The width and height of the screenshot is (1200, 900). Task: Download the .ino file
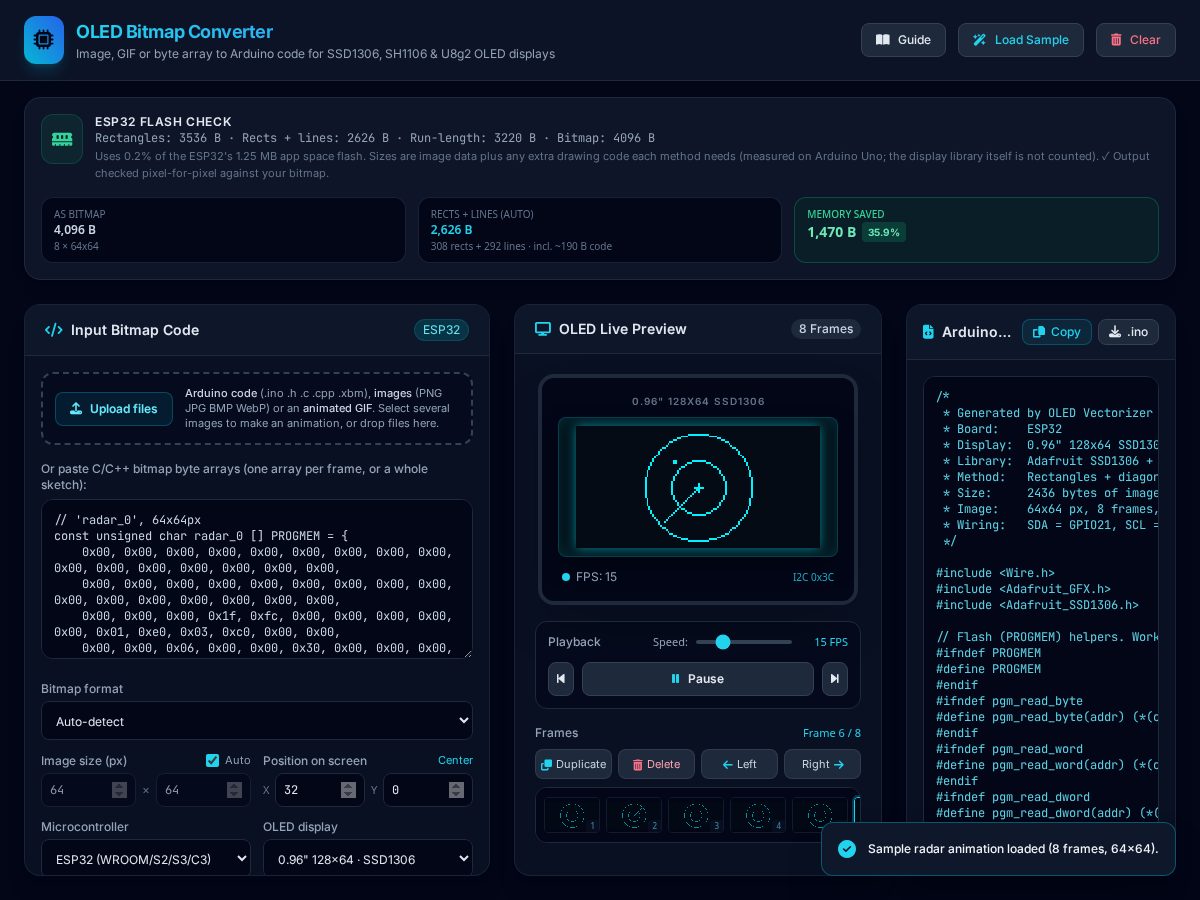(x=1128, y=332)
